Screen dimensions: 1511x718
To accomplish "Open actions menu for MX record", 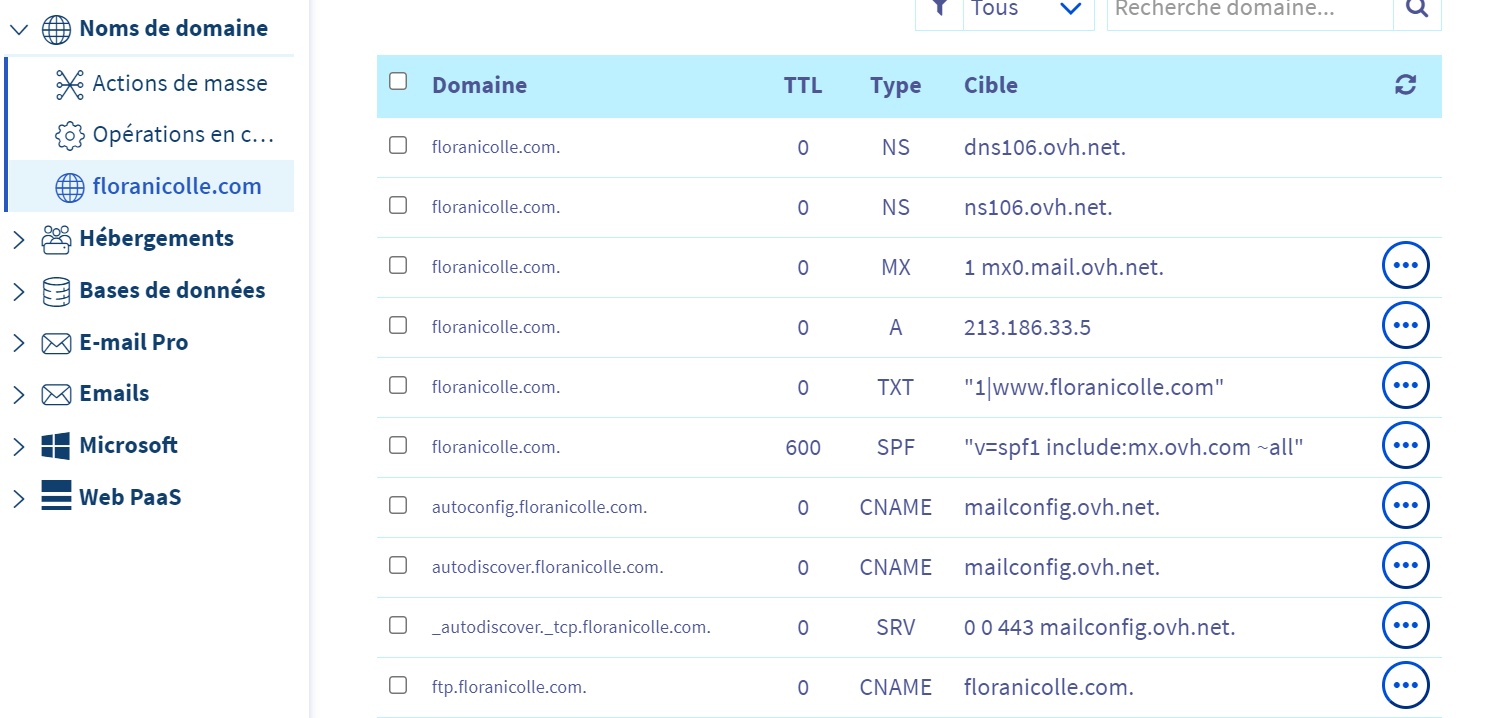I will [1405, 265].
